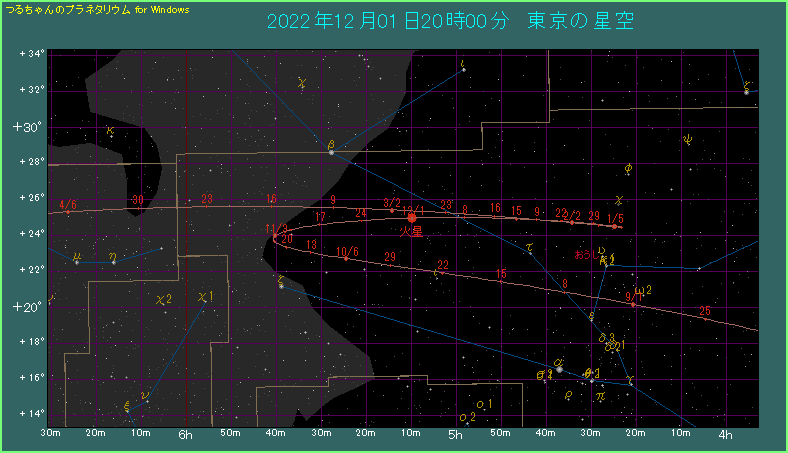
Task: Click the ι star near the top edge
Action: pos(463,70)
